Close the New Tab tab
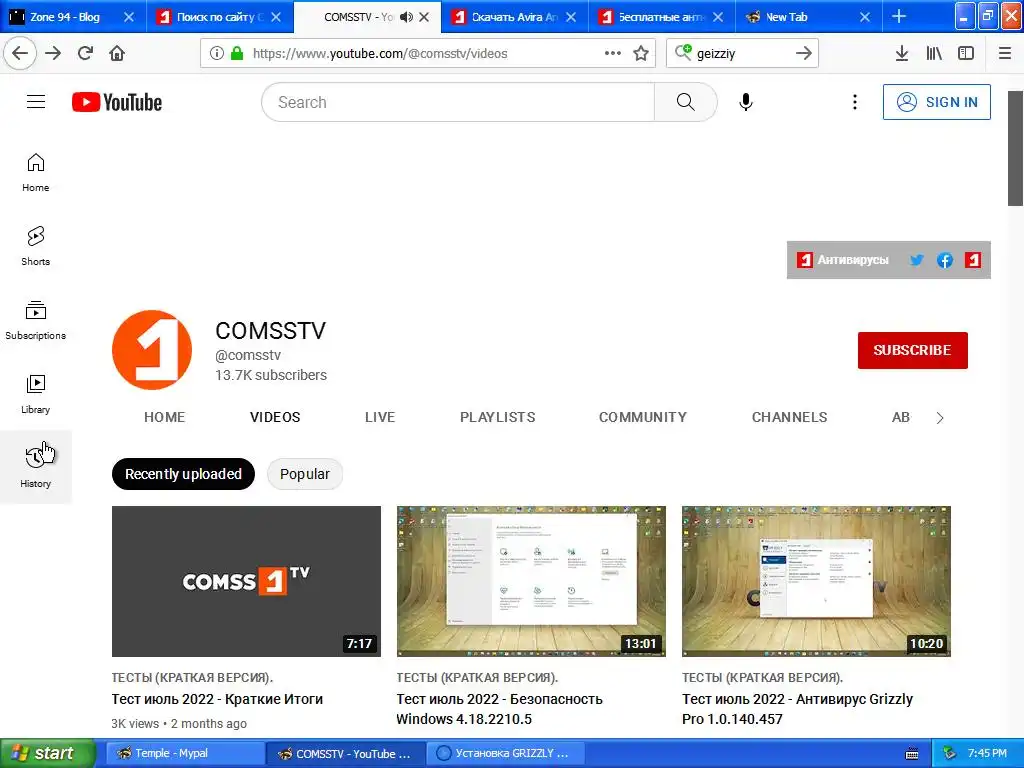This screenshot has height=768, width=1024. click(865, 17)
